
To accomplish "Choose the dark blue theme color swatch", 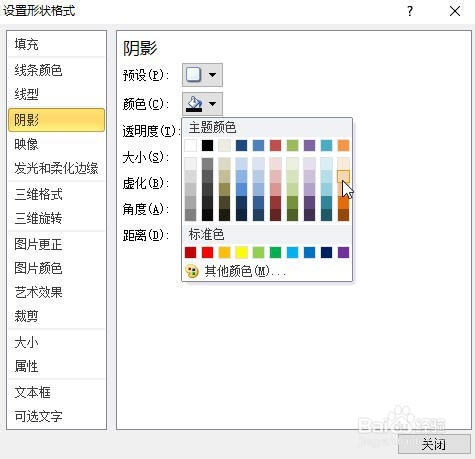I will coord(241,146).
